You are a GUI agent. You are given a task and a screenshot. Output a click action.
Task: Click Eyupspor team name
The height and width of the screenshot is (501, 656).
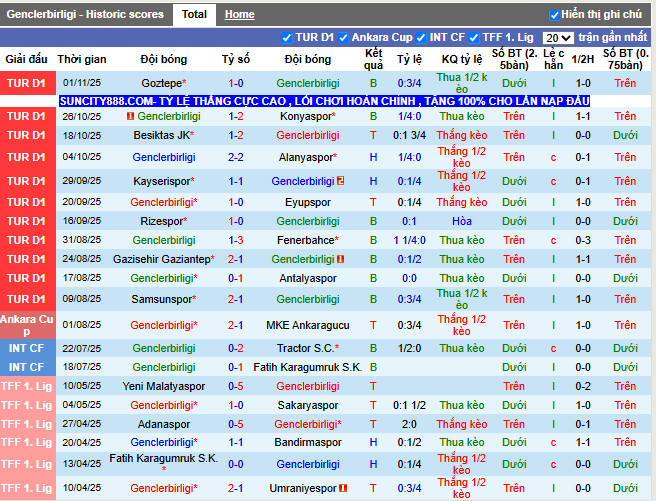pos(308,202)
